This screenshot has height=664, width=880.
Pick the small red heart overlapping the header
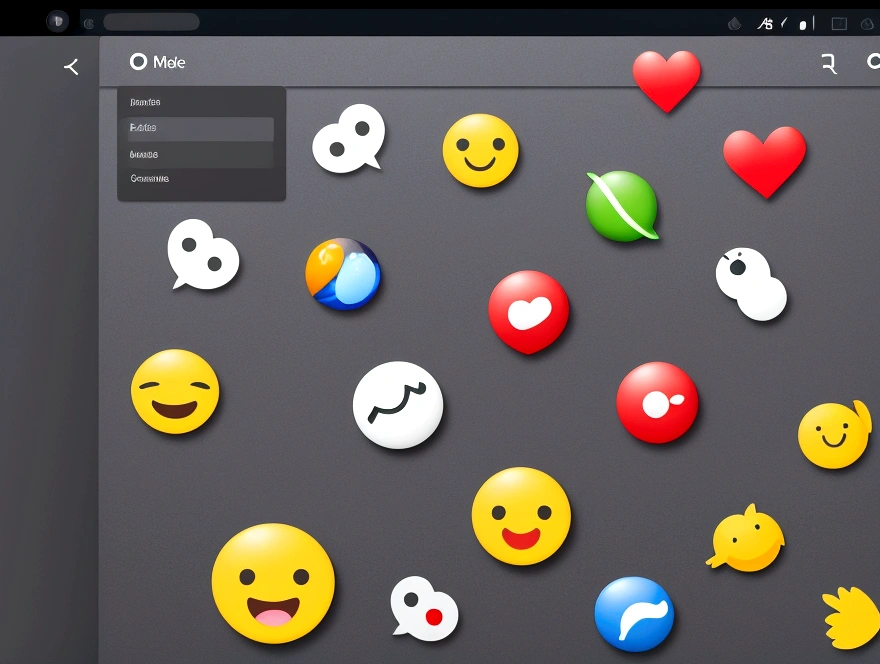point(667,80)
